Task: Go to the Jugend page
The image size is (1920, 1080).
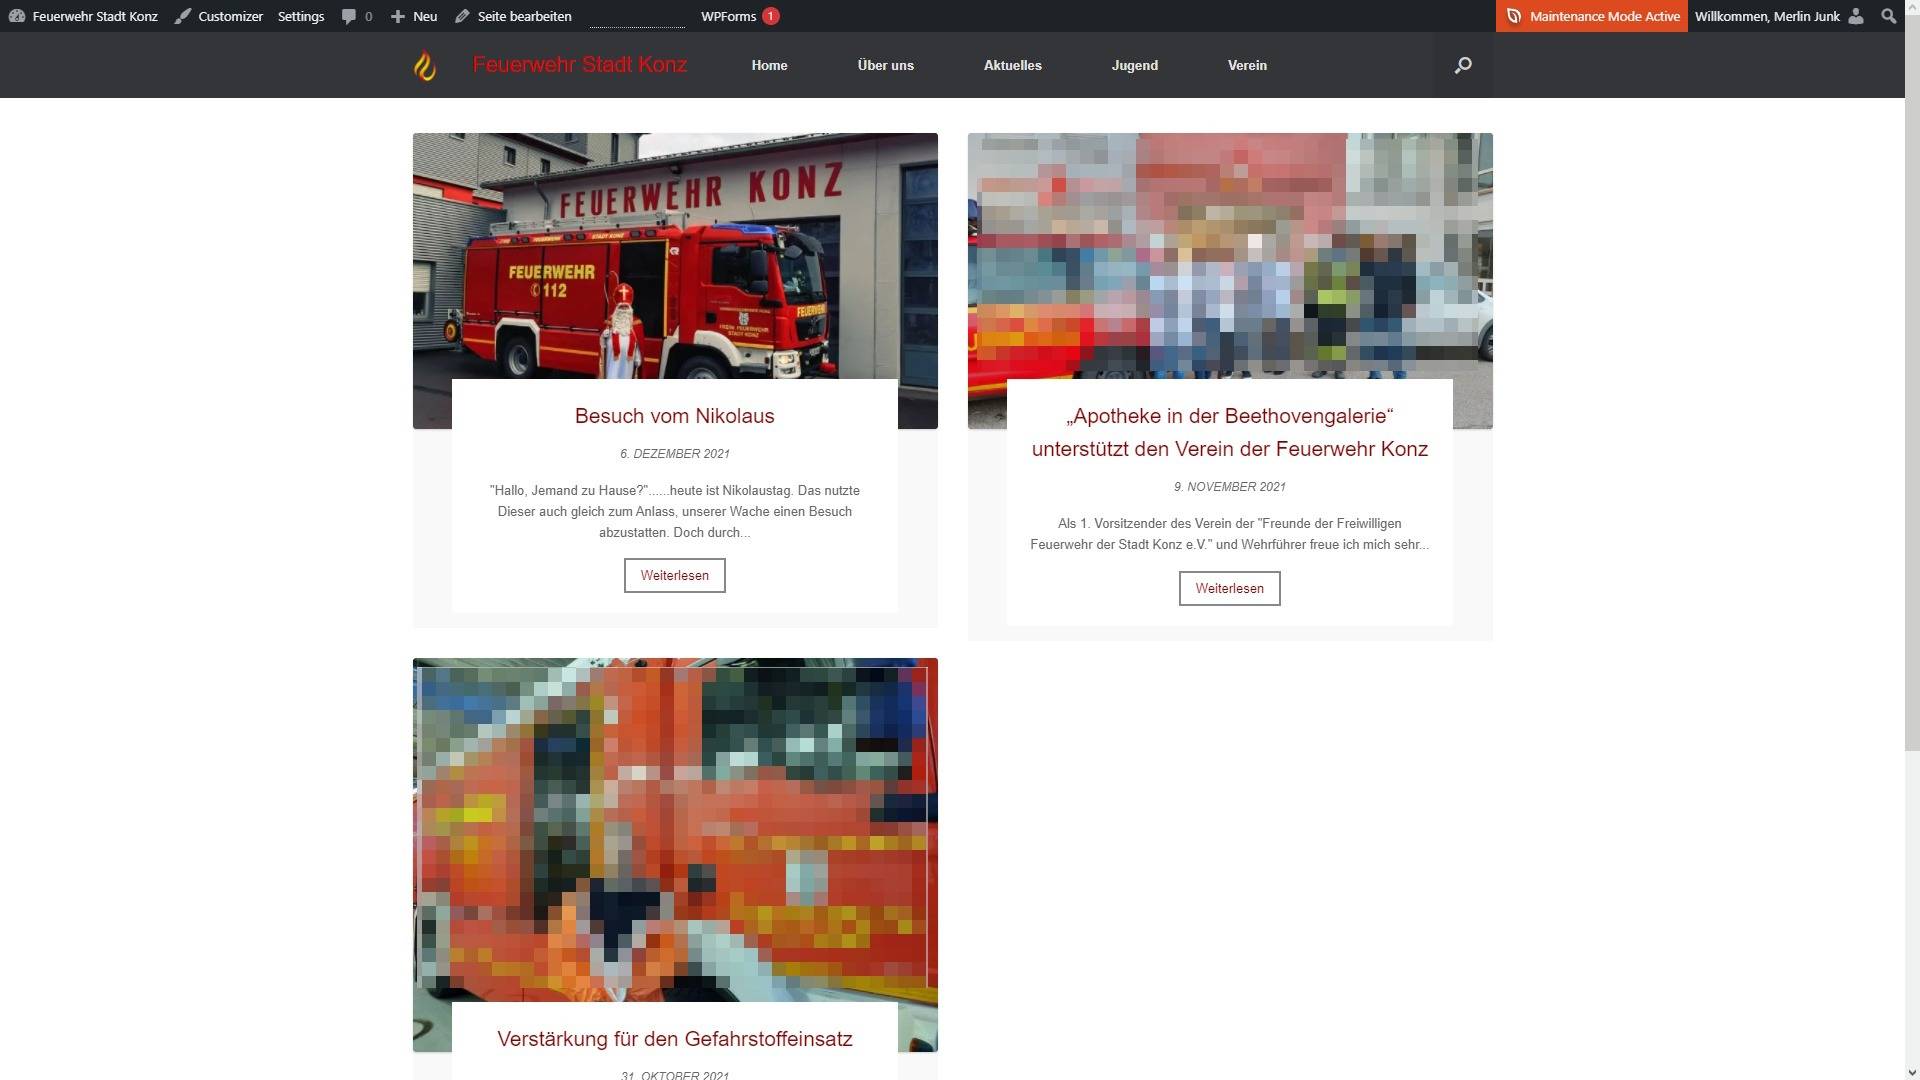Action: pyautogui.click(x=1134, y=66)
